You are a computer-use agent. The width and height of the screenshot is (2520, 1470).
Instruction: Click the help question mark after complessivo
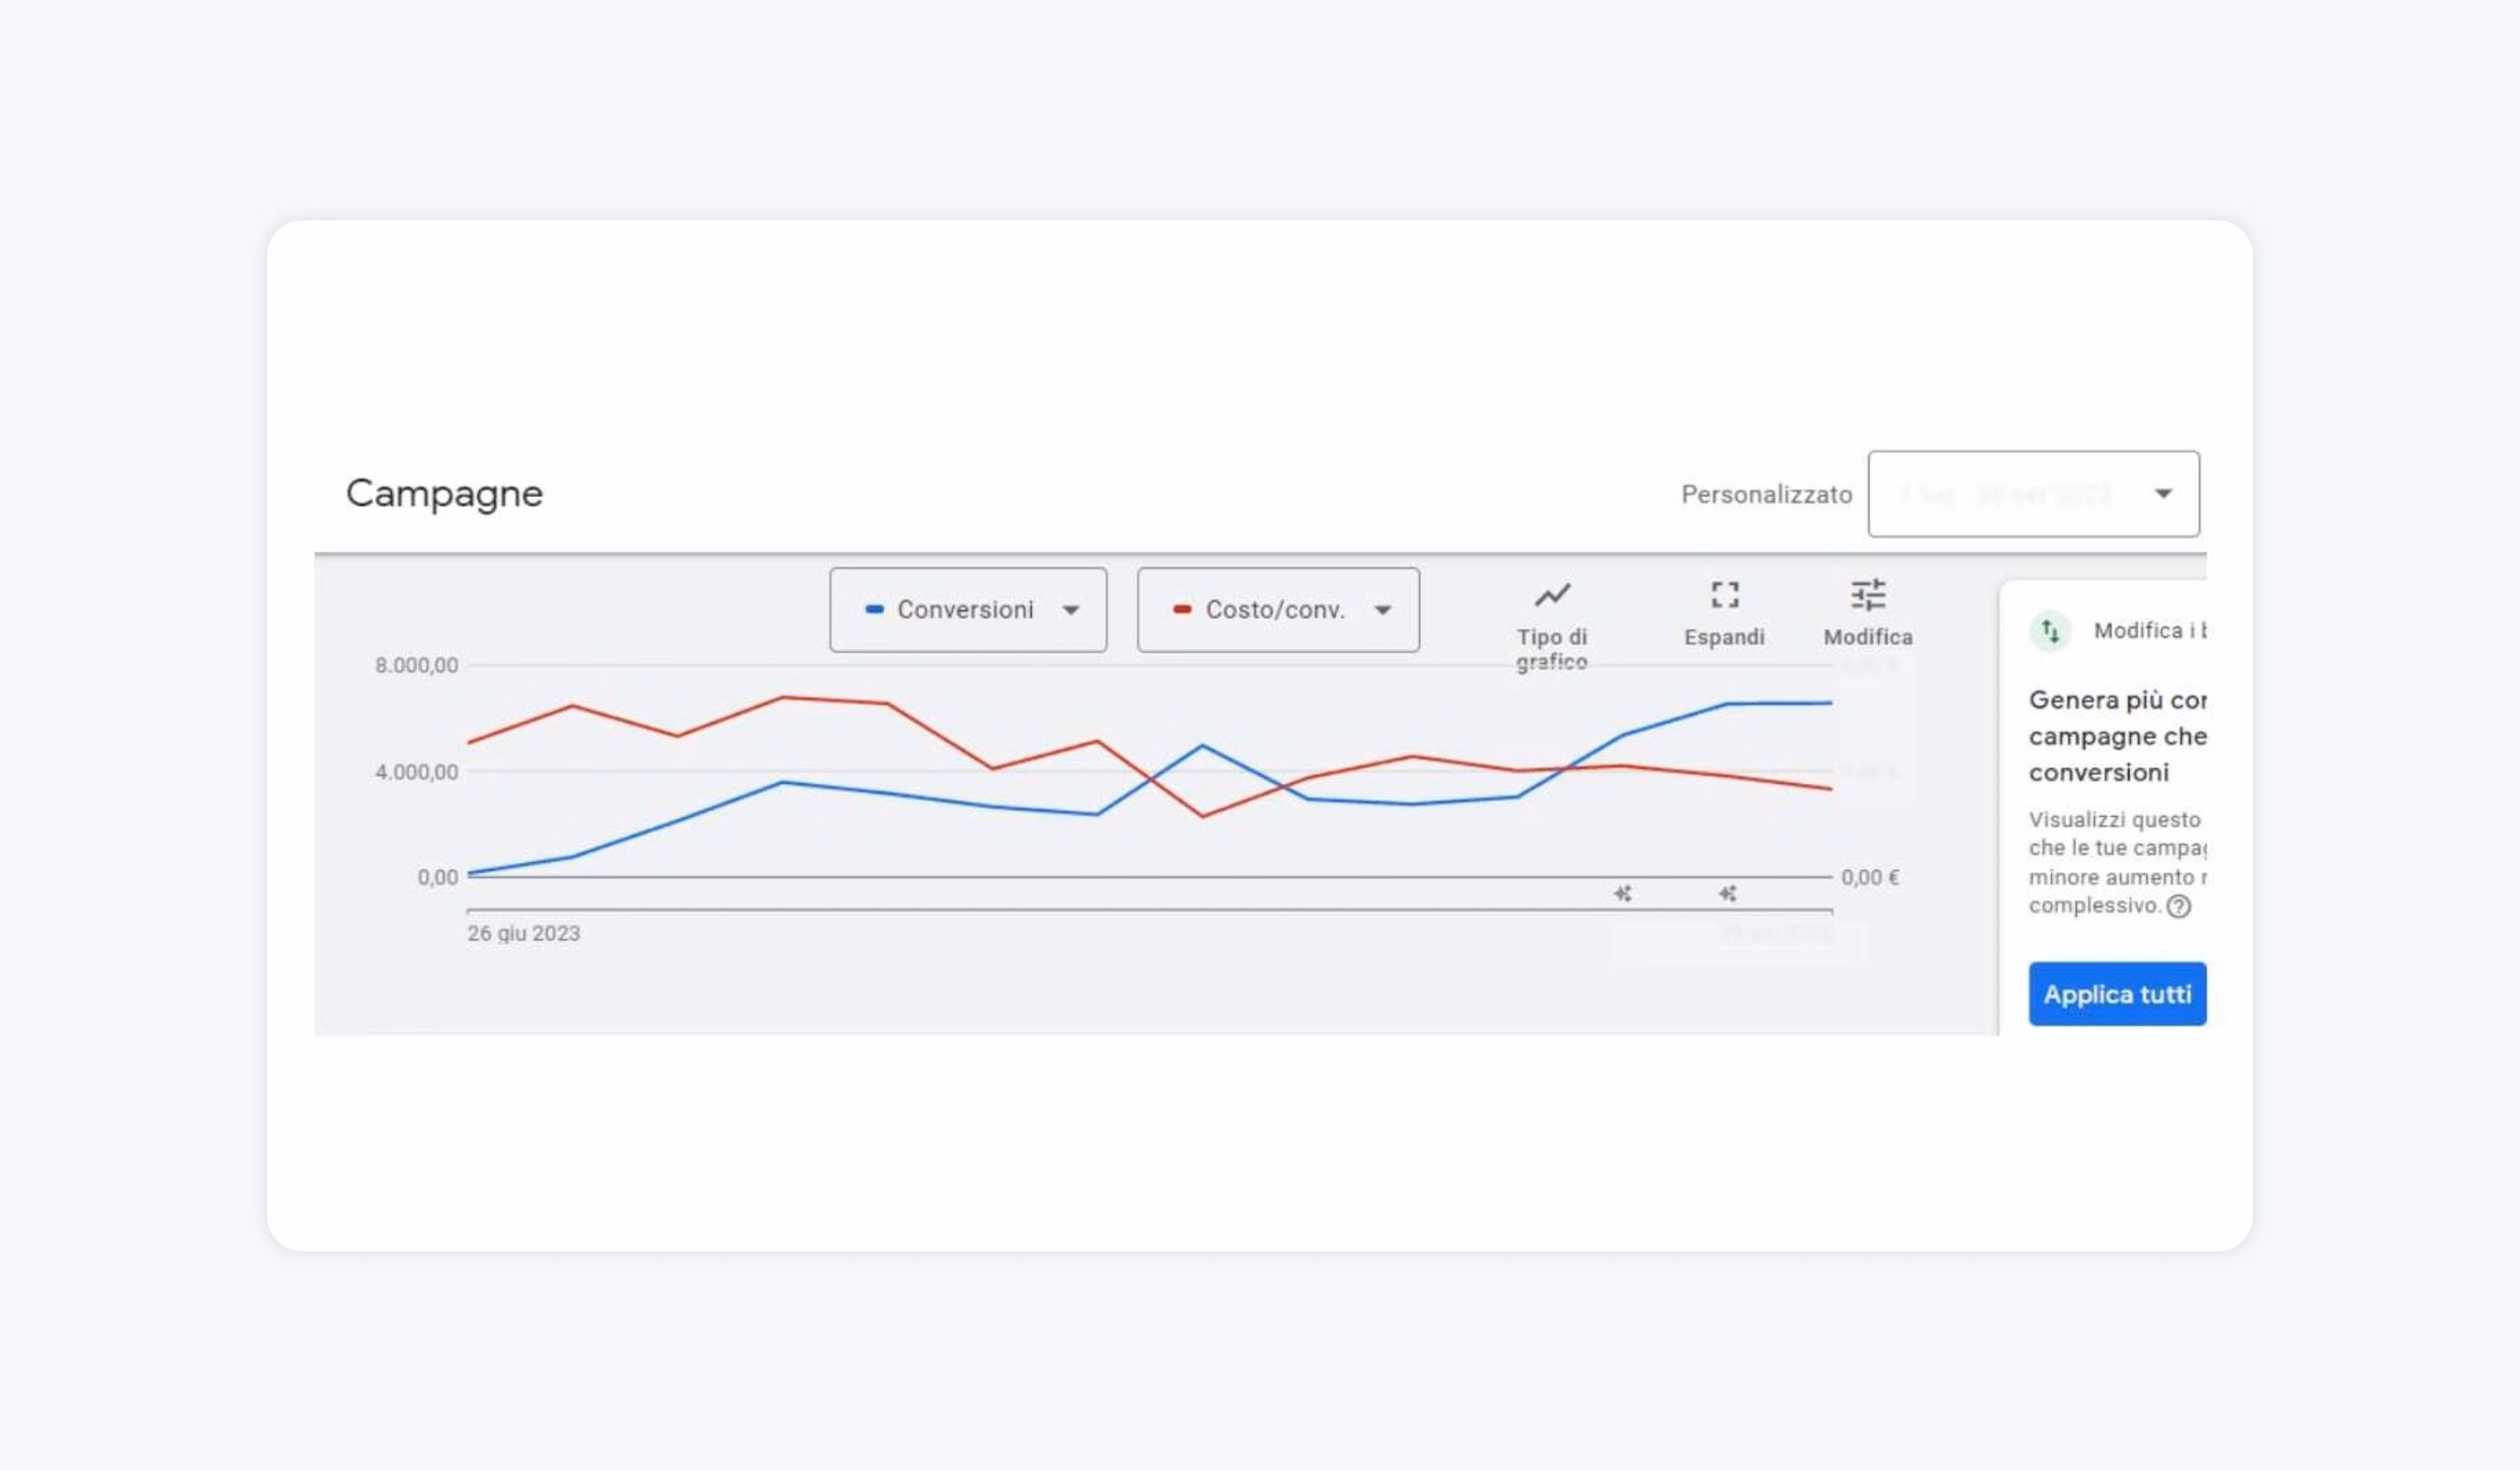(x=2178, y=906)
